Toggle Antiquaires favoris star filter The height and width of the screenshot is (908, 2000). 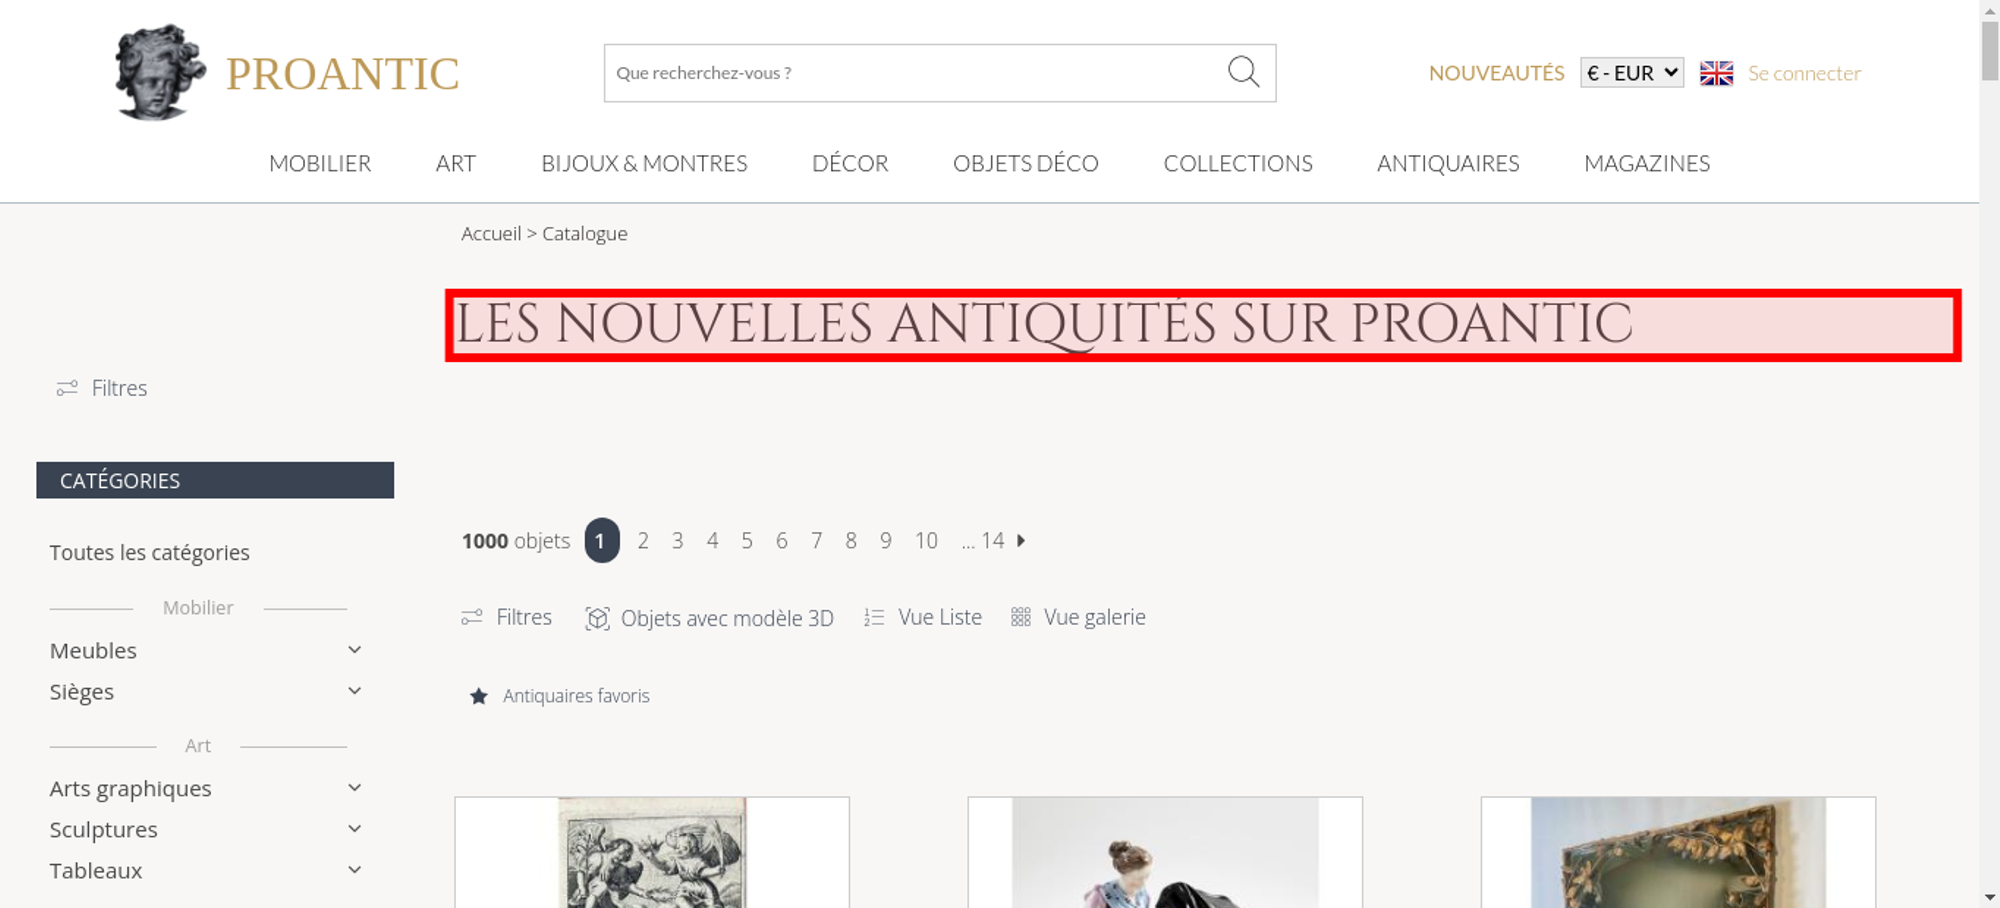479,696
